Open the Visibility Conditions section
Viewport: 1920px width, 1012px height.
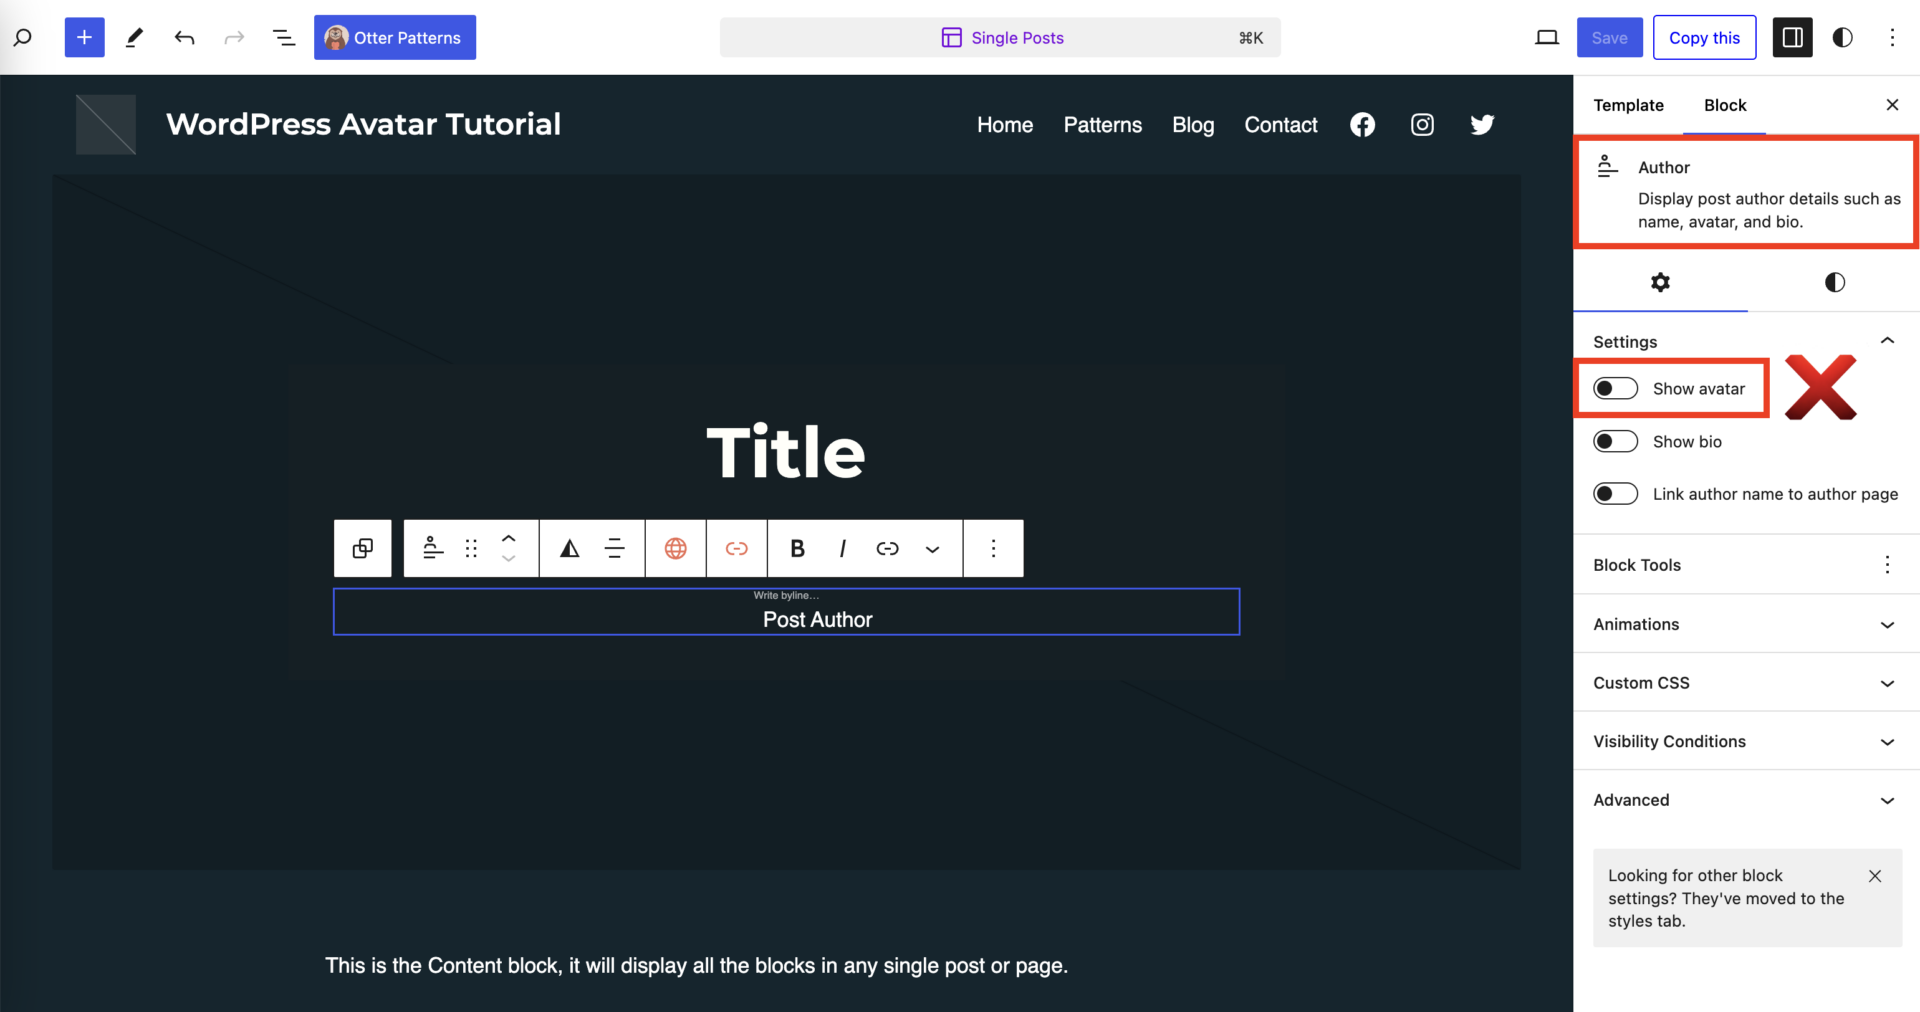point(1745,741)
